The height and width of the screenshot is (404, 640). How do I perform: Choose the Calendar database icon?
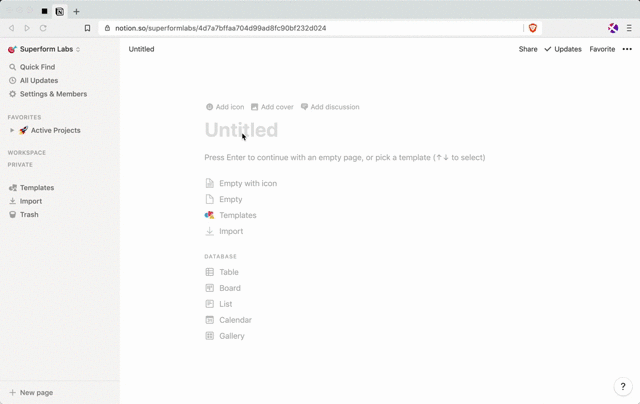pyautogui.click(x=209, y=320)
